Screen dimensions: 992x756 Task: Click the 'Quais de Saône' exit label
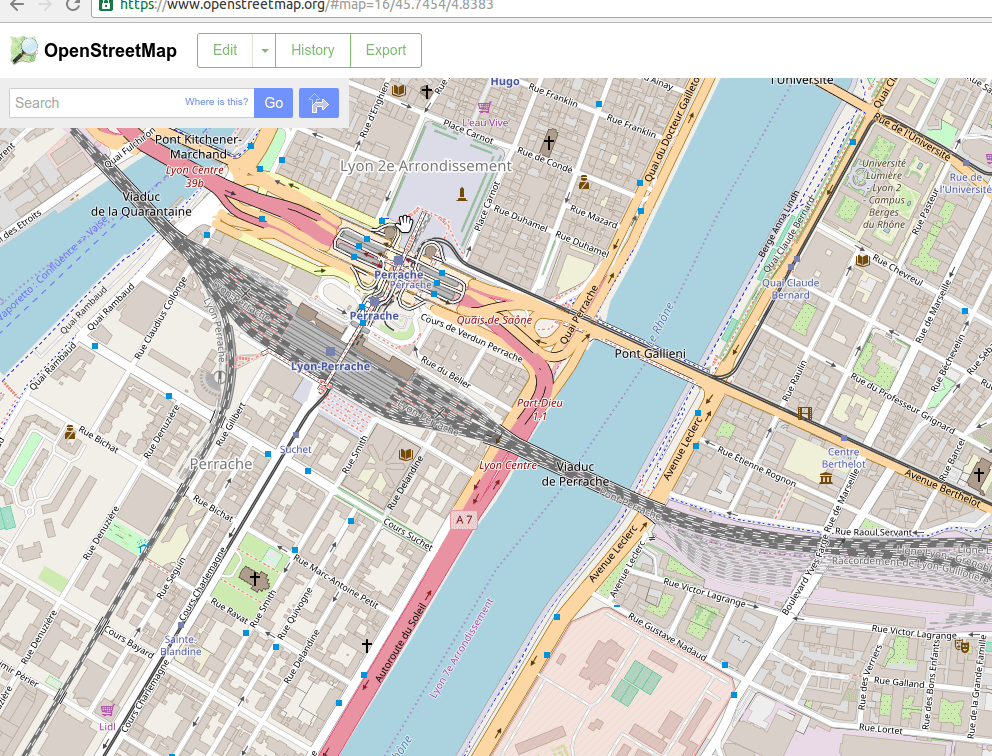(x=494, y=320)
